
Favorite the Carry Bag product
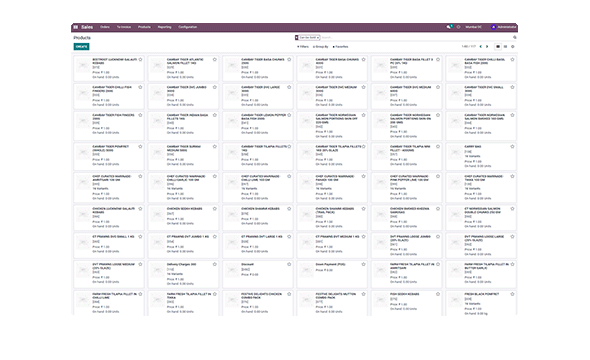pos(512,147)
